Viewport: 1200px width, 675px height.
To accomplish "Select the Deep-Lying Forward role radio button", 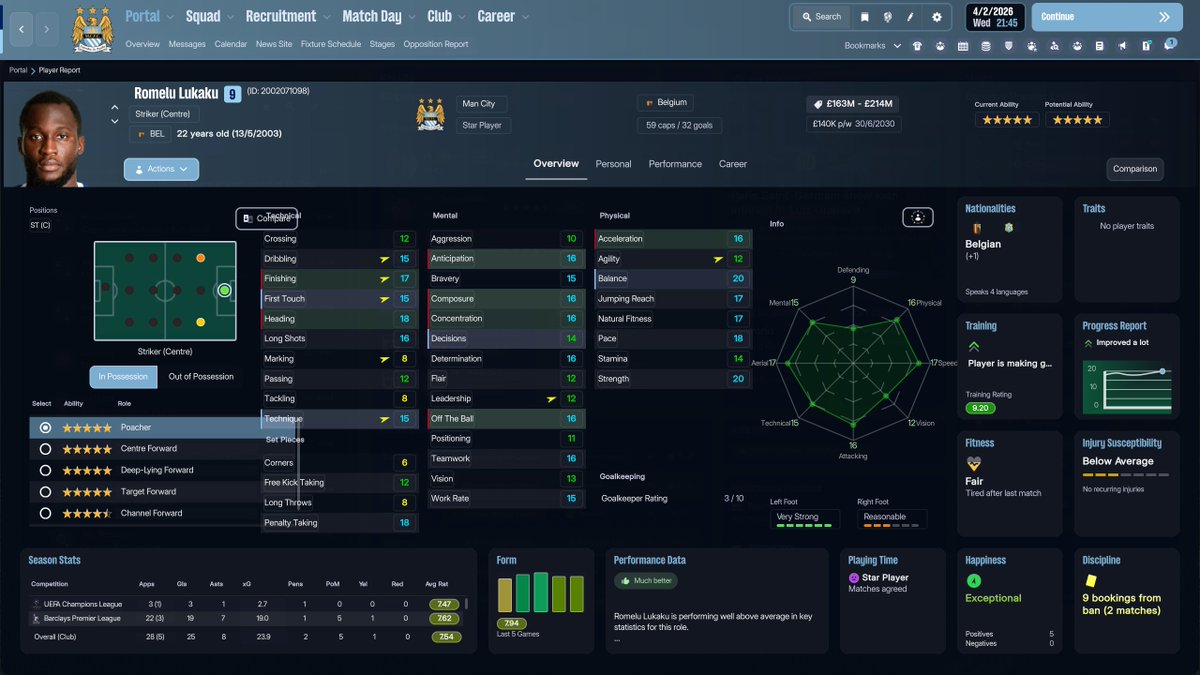I will tap(45, 470).
